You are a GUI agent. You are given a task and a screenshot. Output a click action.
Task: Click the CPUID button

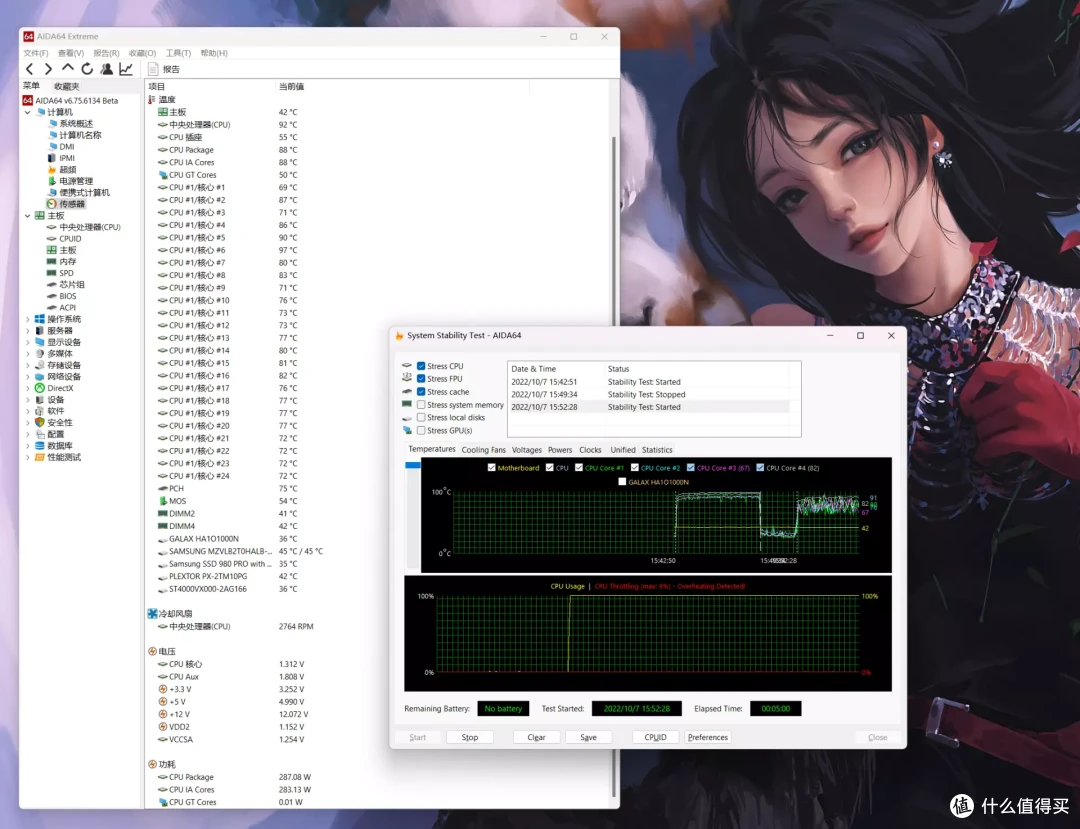click(x=656, y=737)
